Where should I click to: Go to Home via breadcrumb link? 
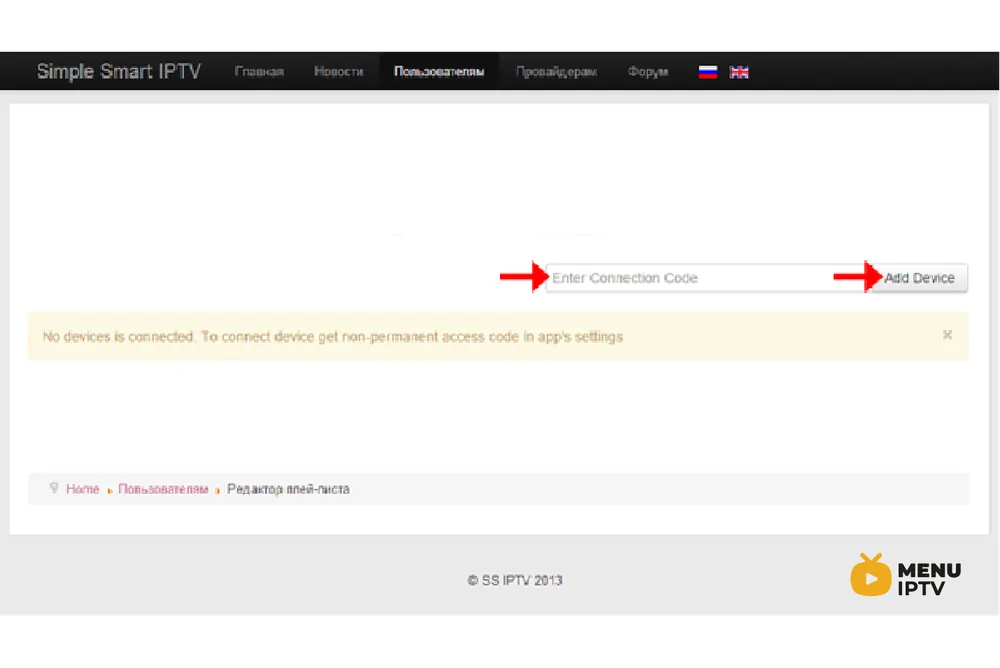click(83, 489)
